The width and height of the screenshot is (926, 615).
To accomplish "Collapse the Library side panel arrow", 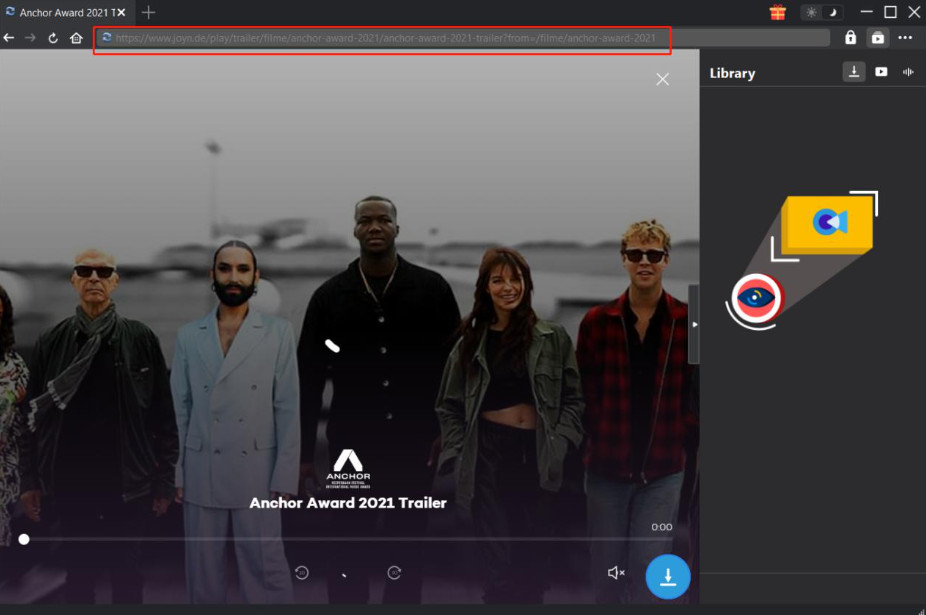I will [694, 324].
